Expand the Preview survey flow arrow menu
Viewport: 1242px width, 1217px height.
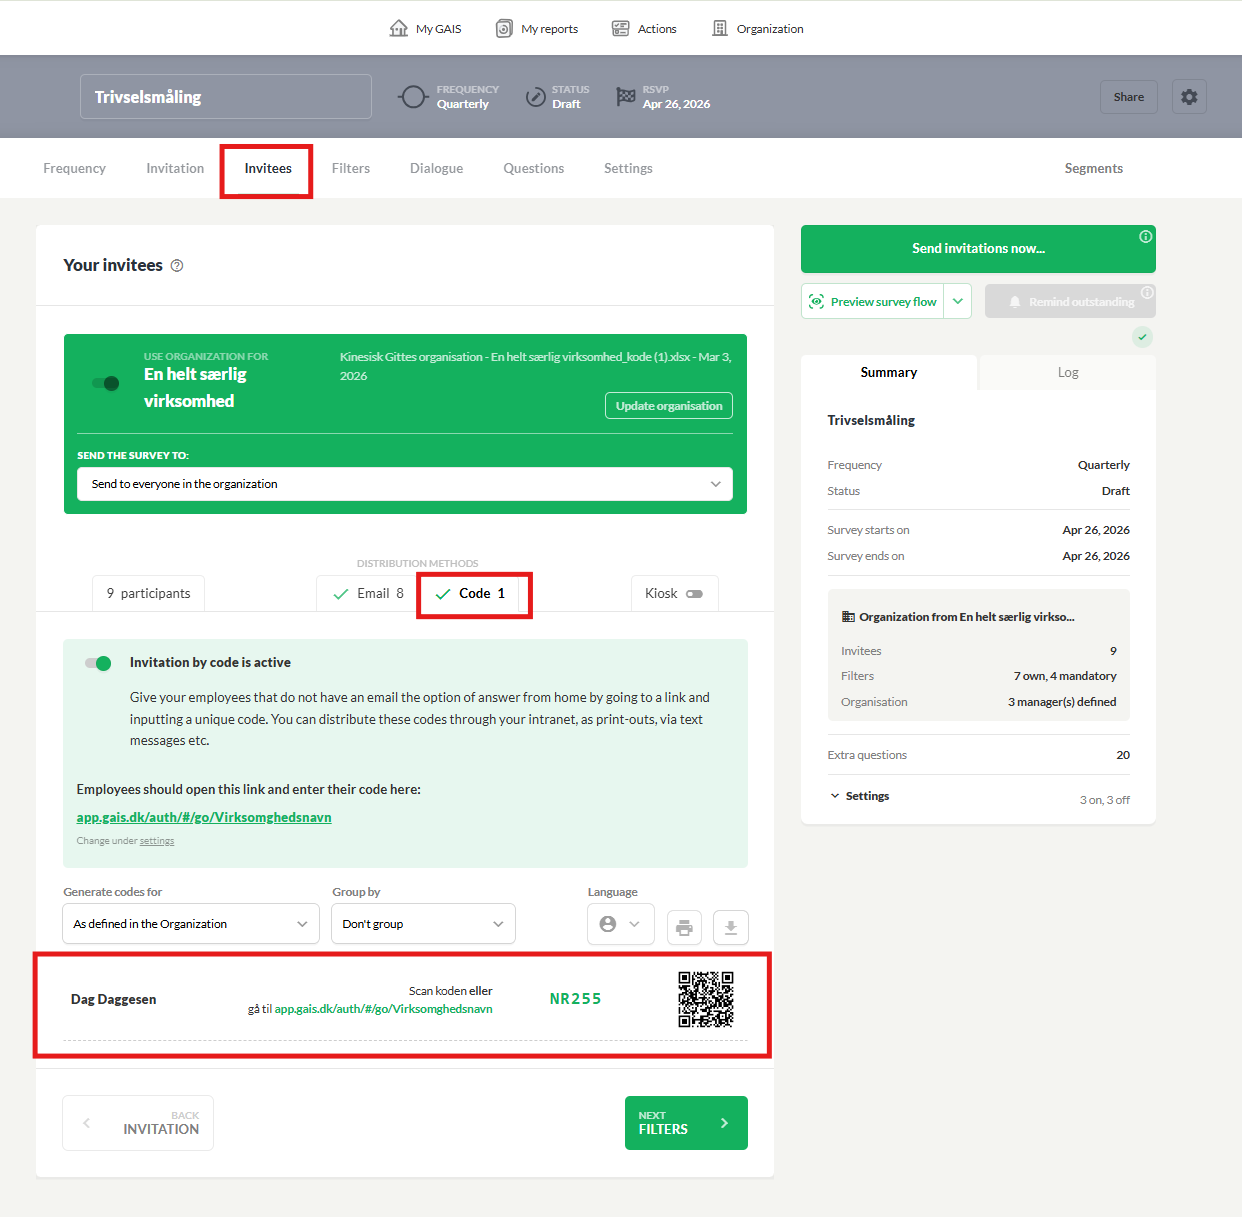click(x=958, y=301)
